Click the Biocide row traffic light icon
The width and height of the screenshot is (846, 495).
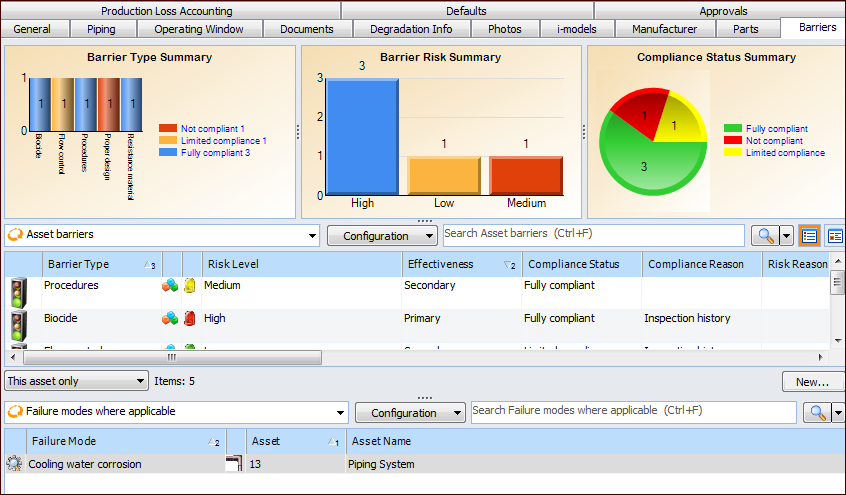coord(19,326)
